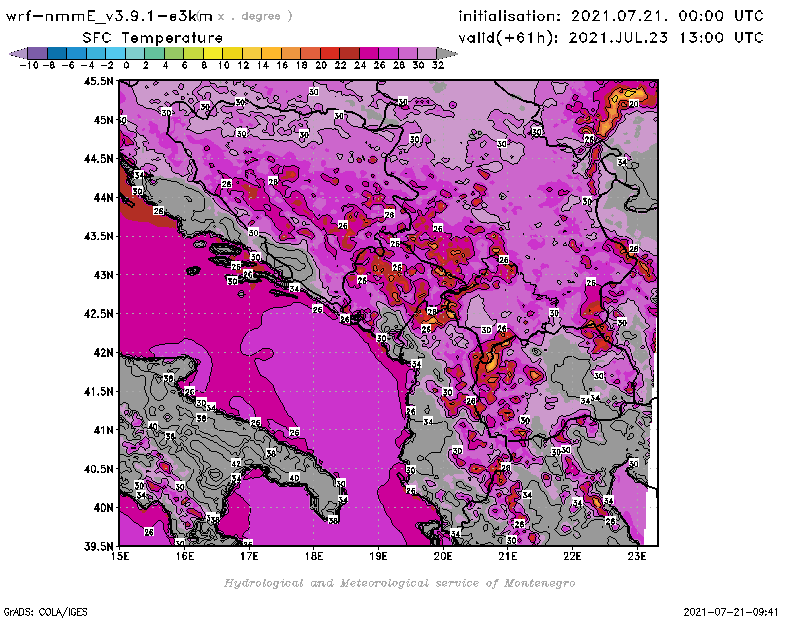
Task: Click the pale lavender 30 to 32 swatch
Action: pos(427,53)
